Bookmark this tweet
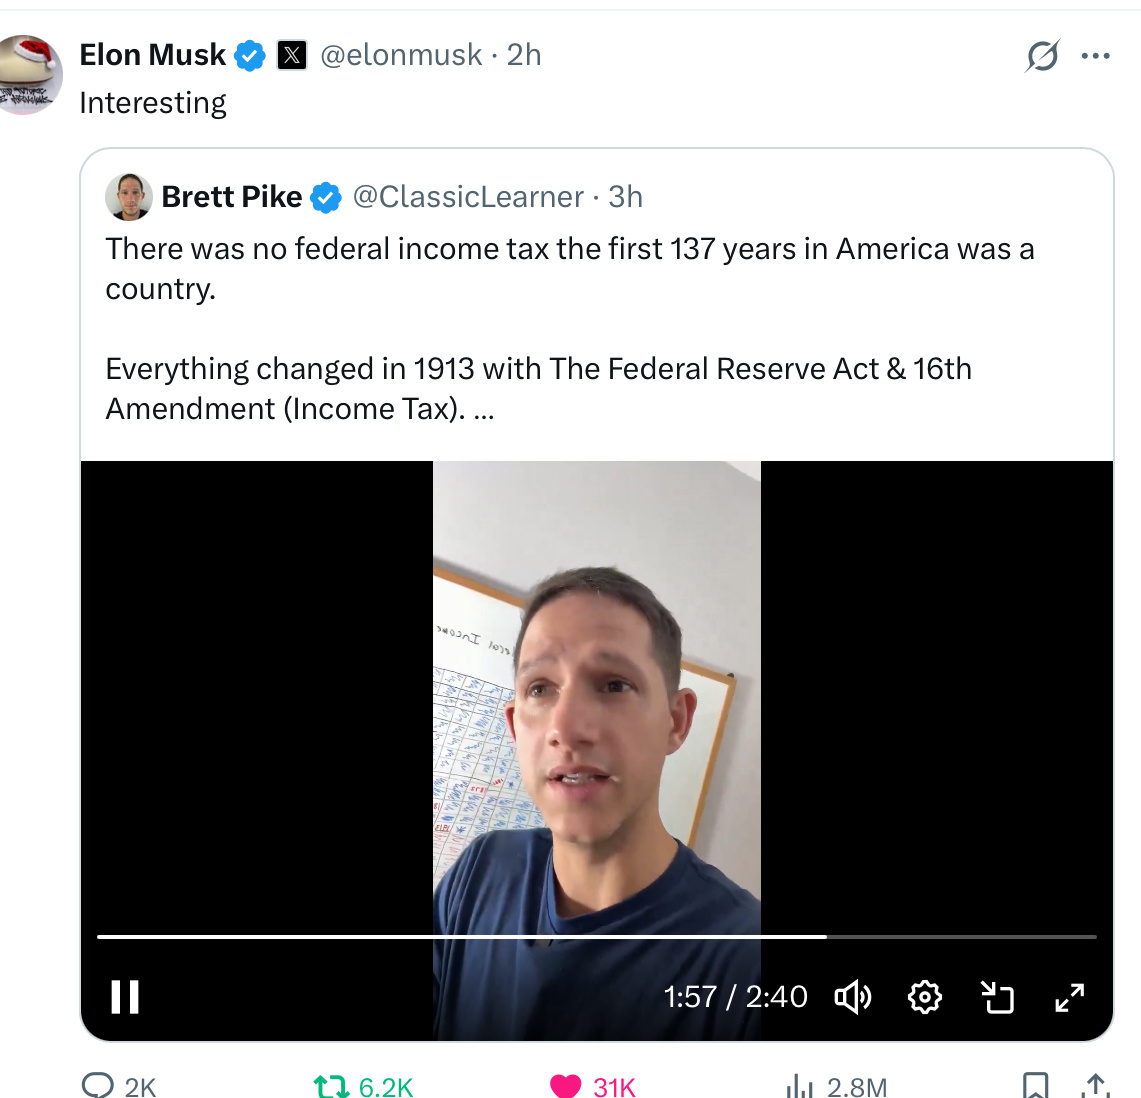Screen dimensions: 1141x1098 click(x=1036, y=1086)
